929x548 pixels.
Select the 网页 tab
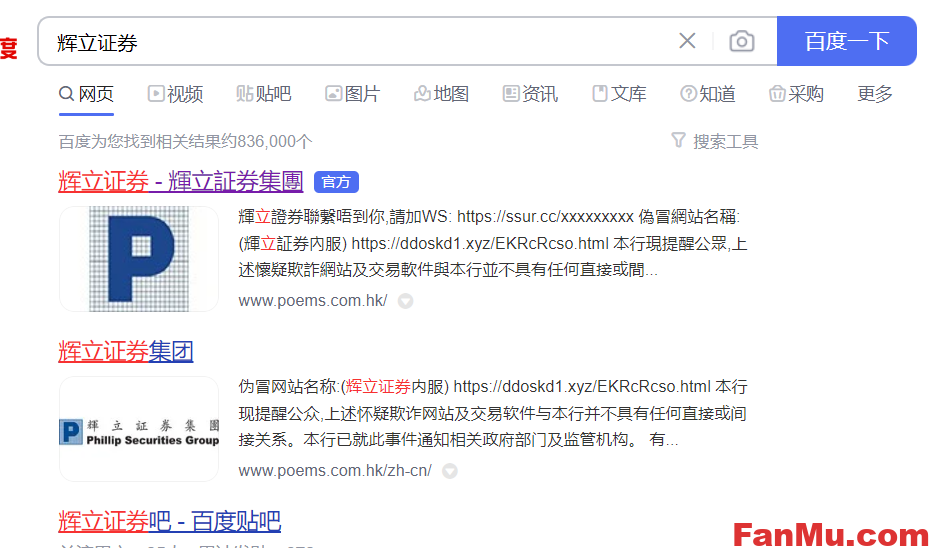87,94
